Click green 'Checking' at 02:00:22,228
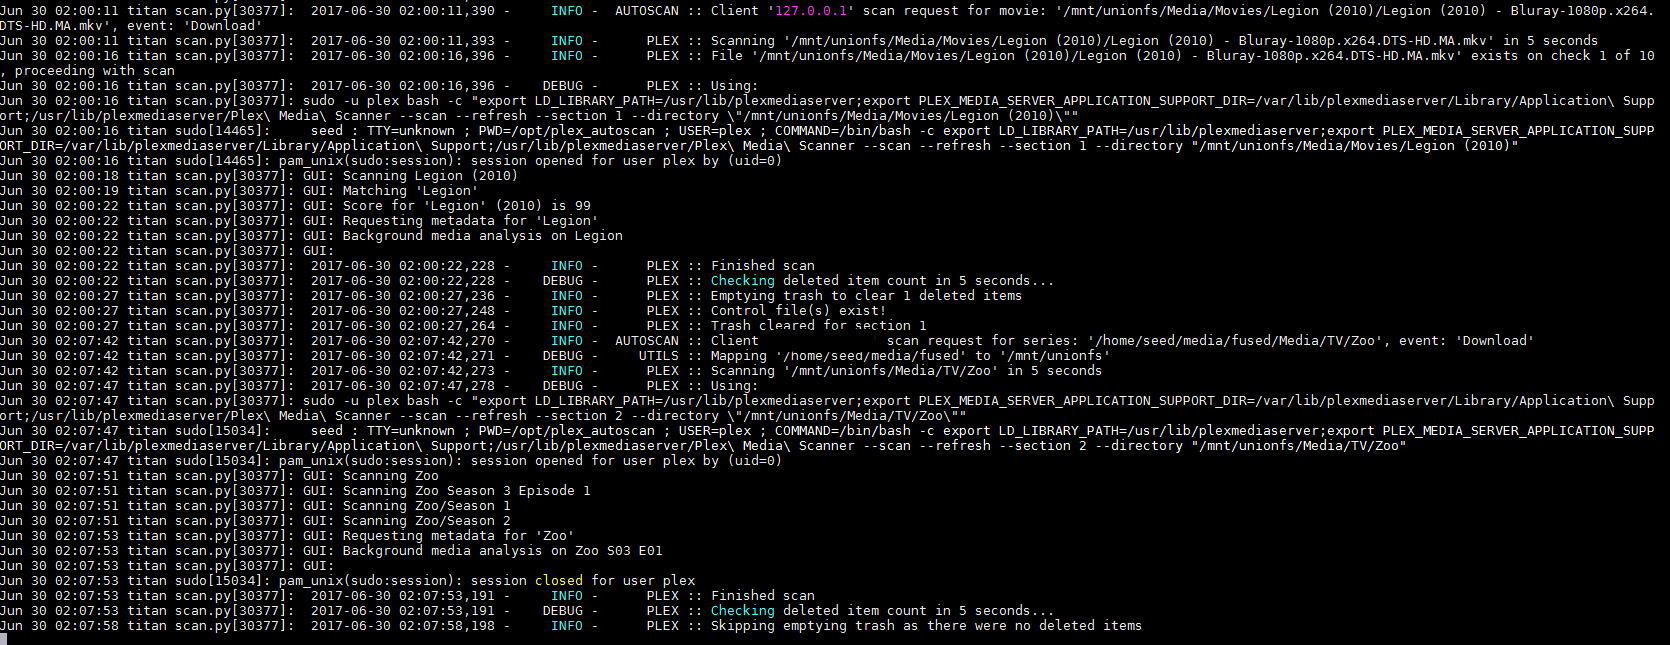Image resolution: width=1670 pixels, height=645 pixels. pos(742,281)
